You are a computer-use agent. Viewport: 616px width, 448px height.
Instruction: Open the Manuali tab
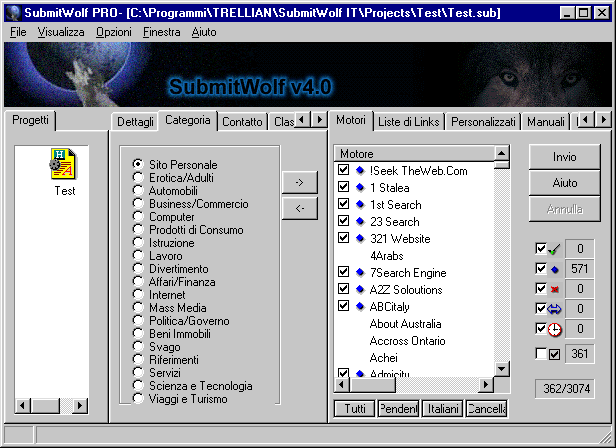[546, 122]
